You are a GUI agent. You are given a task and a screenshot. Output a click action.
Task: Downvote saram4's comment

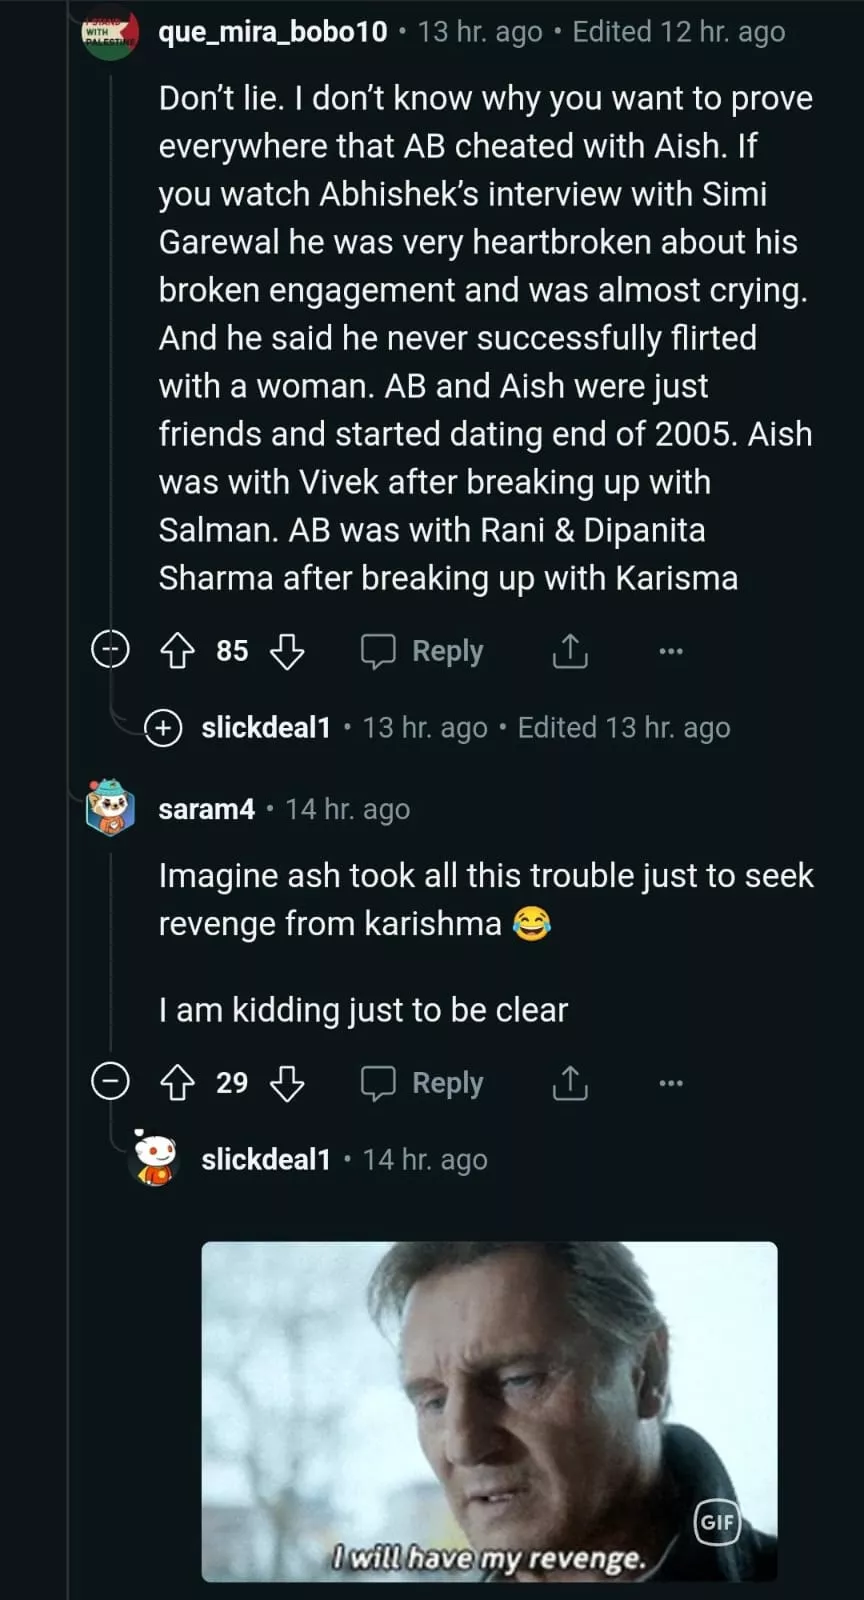click(288, 1083)
